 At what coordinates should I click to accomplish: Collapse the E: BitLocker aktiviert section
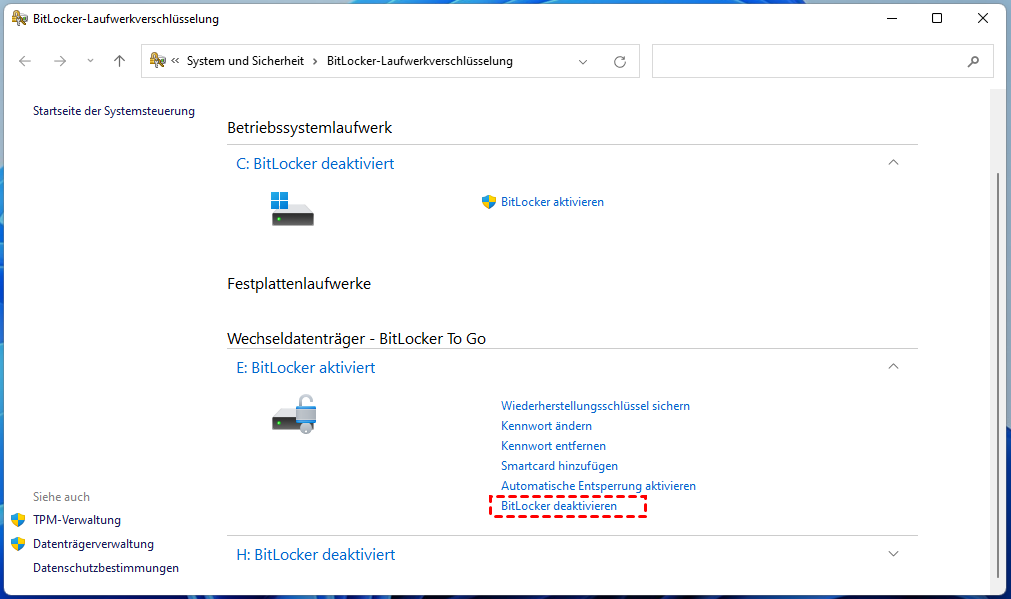tap(893, 366)
